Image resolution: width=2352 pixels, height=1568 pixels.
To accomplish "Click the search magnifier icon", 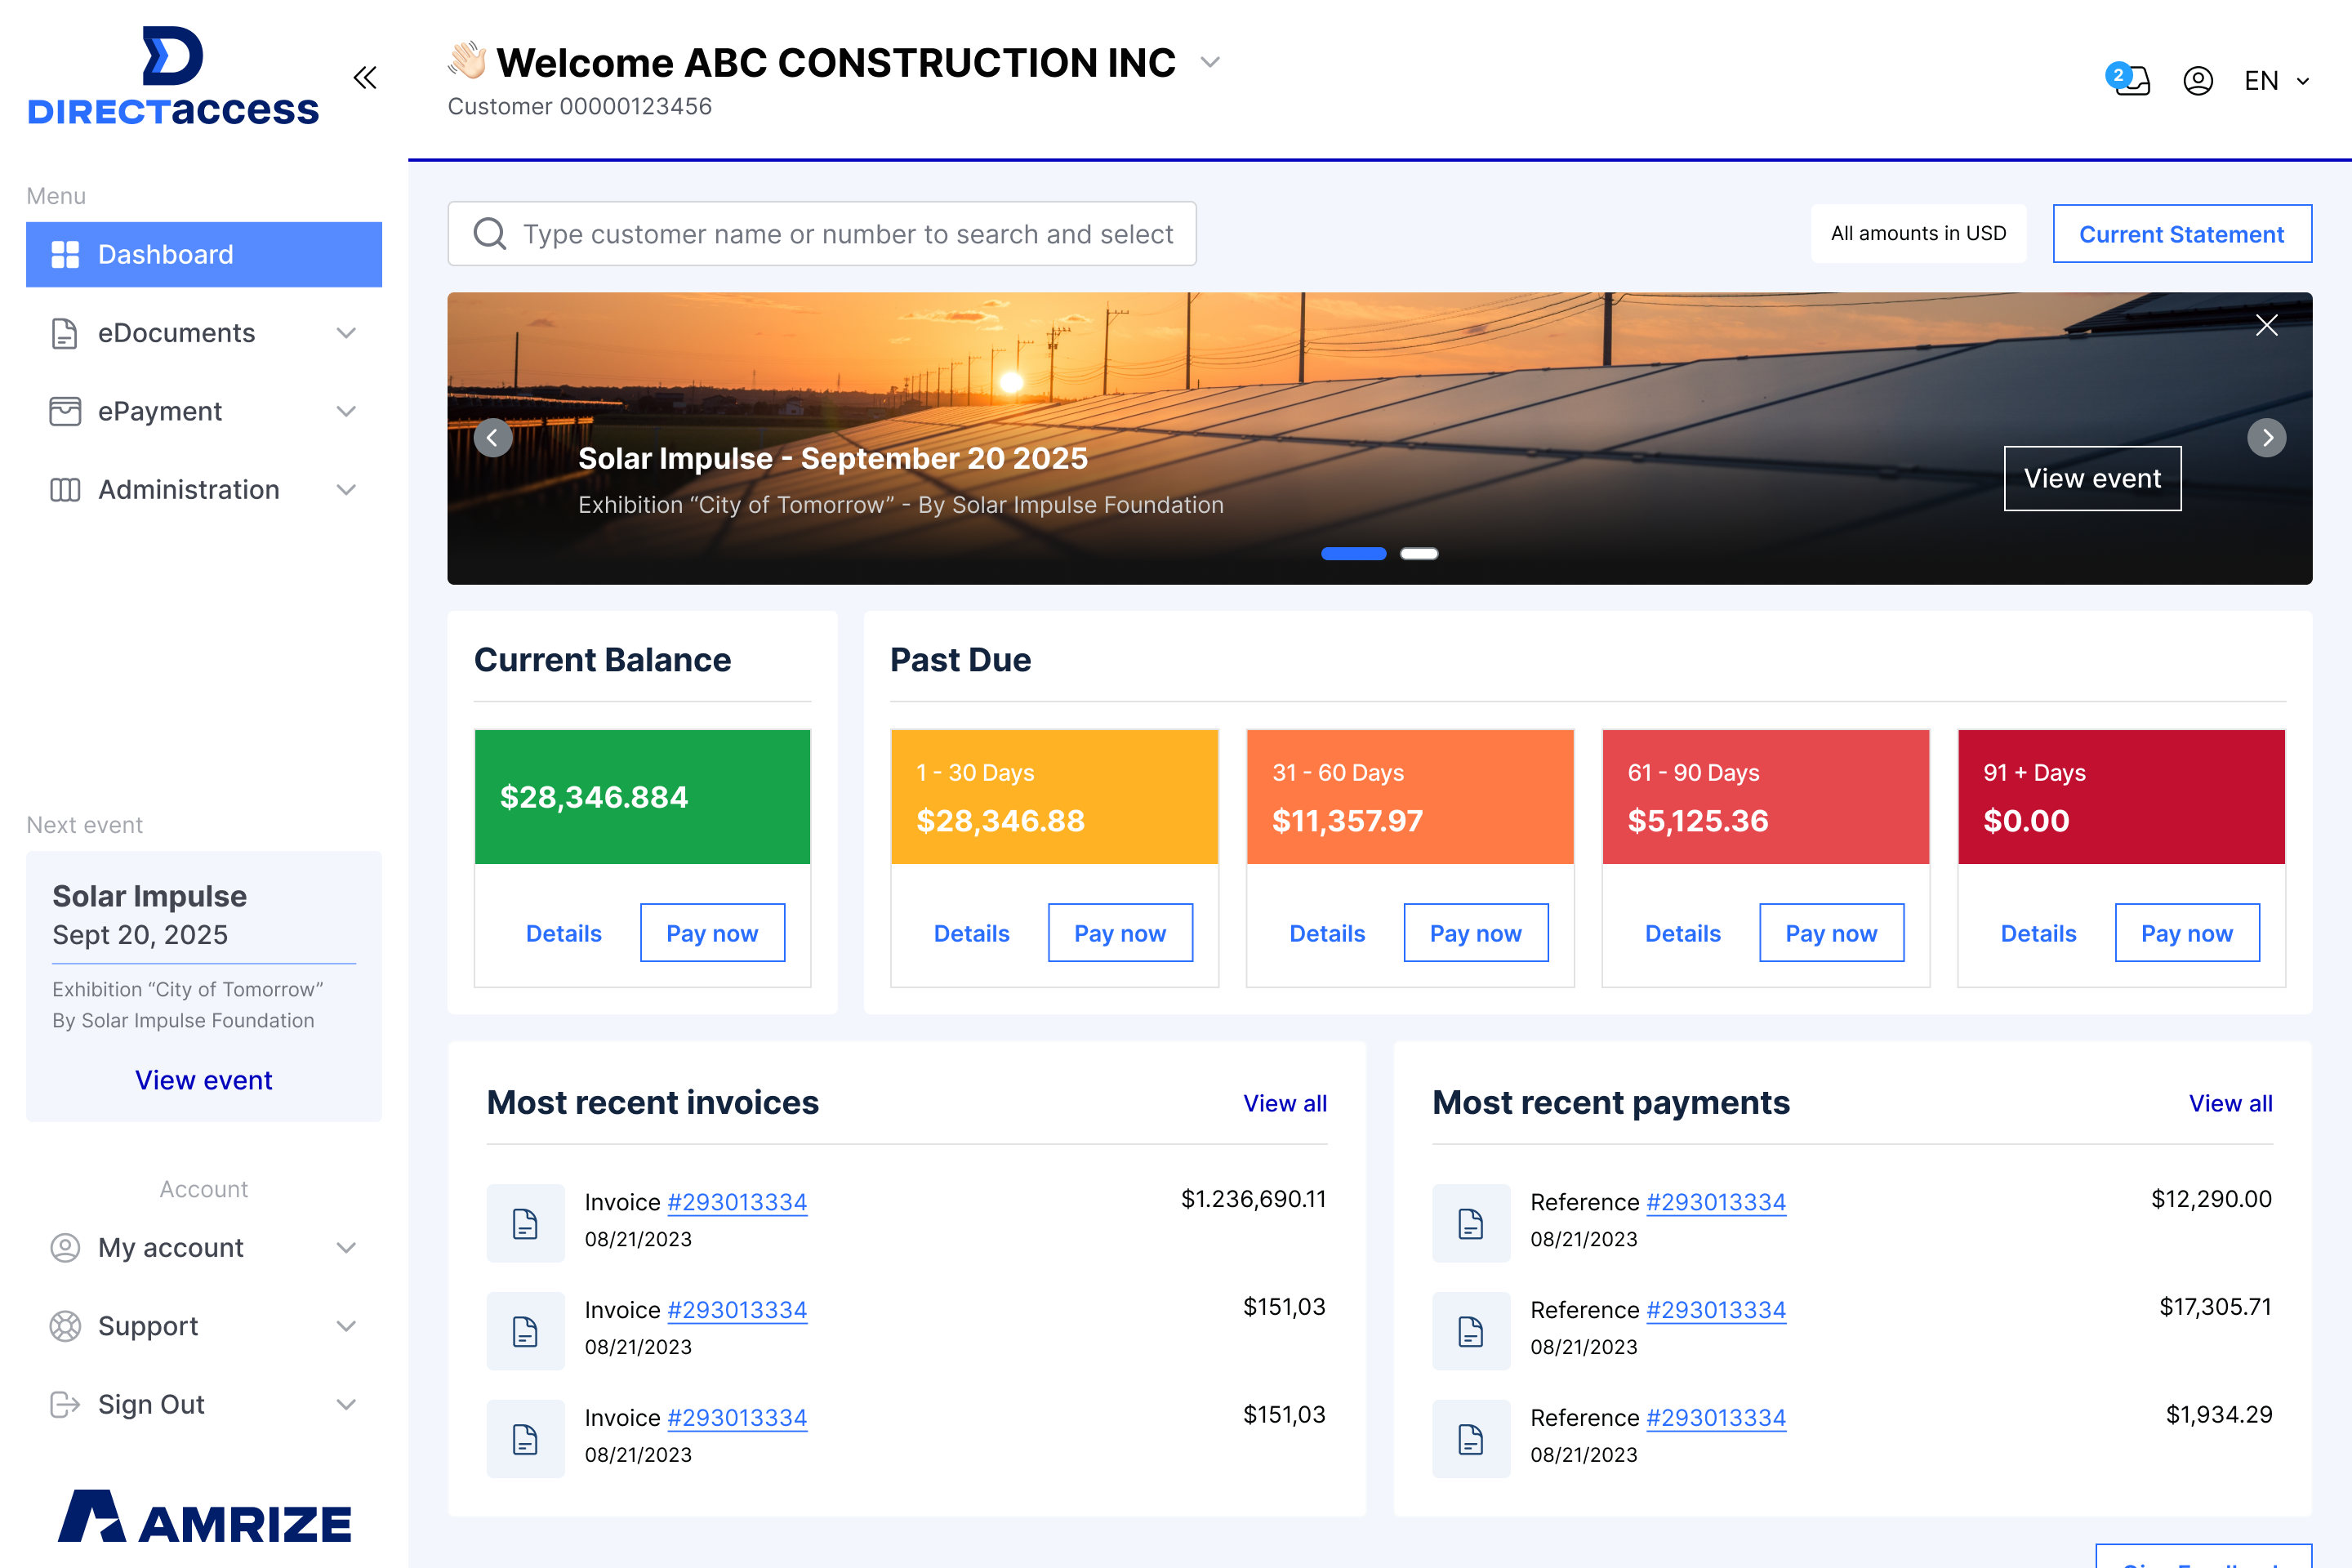I will 489,234.
